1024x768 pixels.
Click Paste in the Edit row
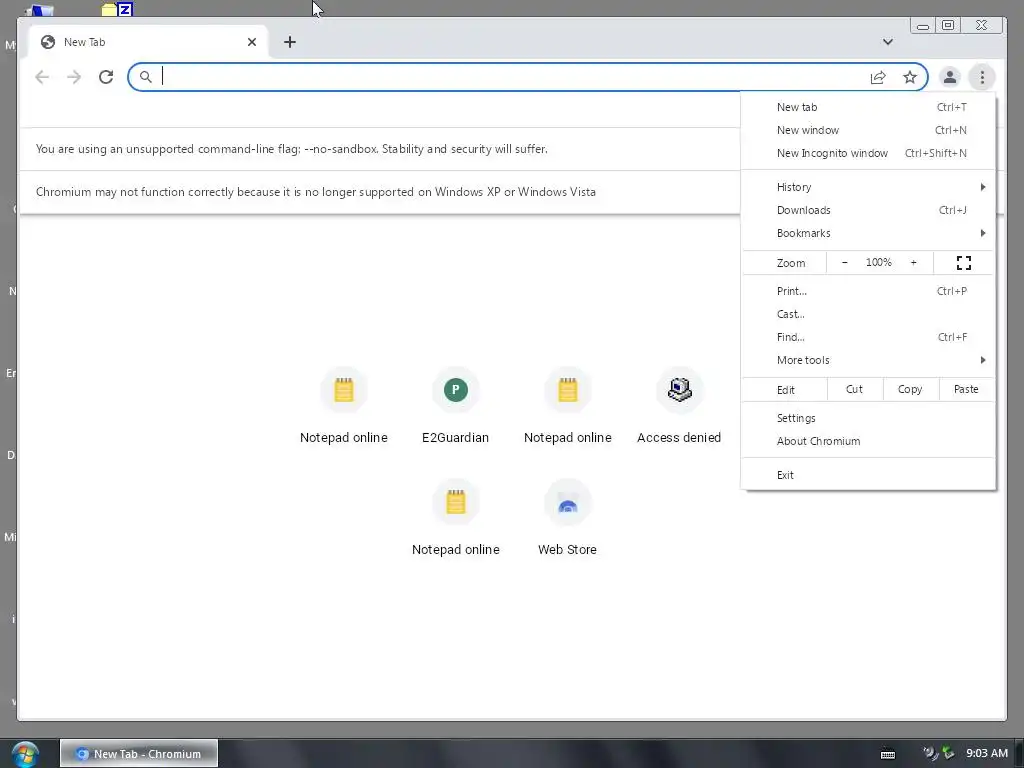[x=966, y=389]
